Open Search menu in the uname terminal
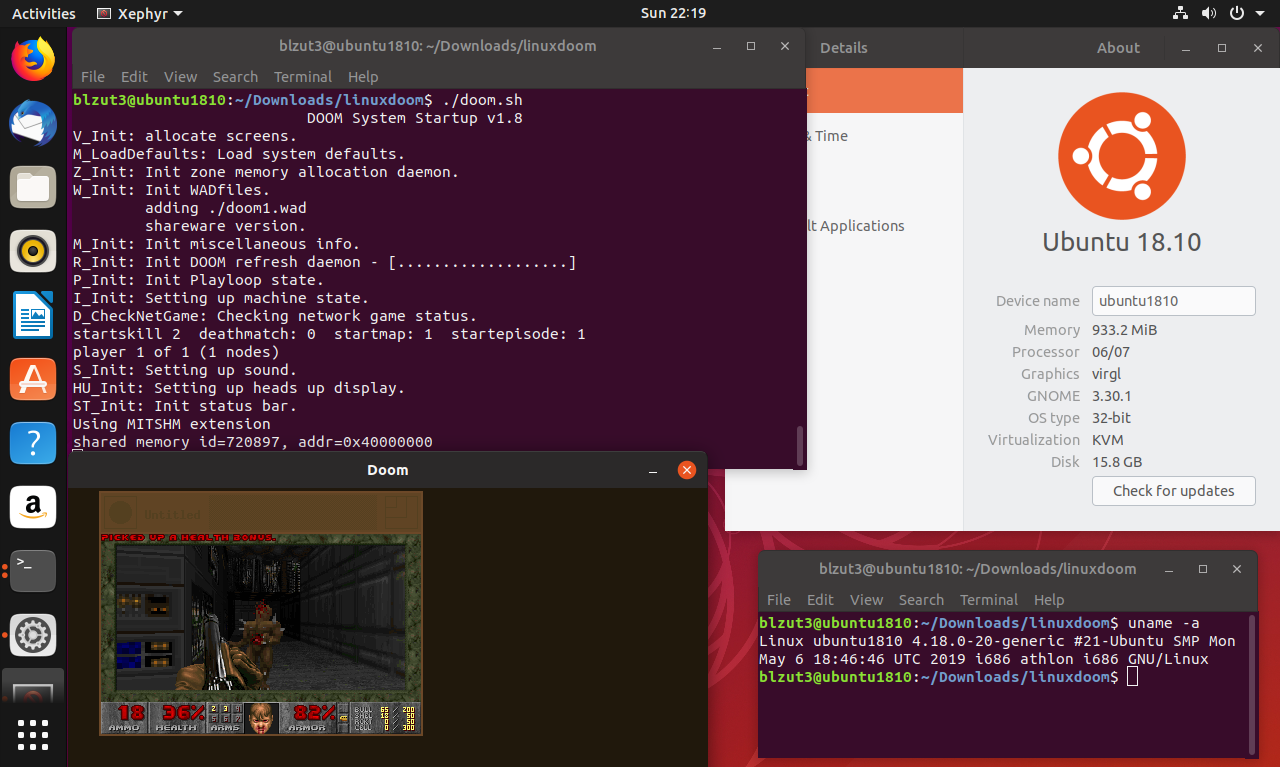The image size is (1280, 767). click(x=921, y=600)
